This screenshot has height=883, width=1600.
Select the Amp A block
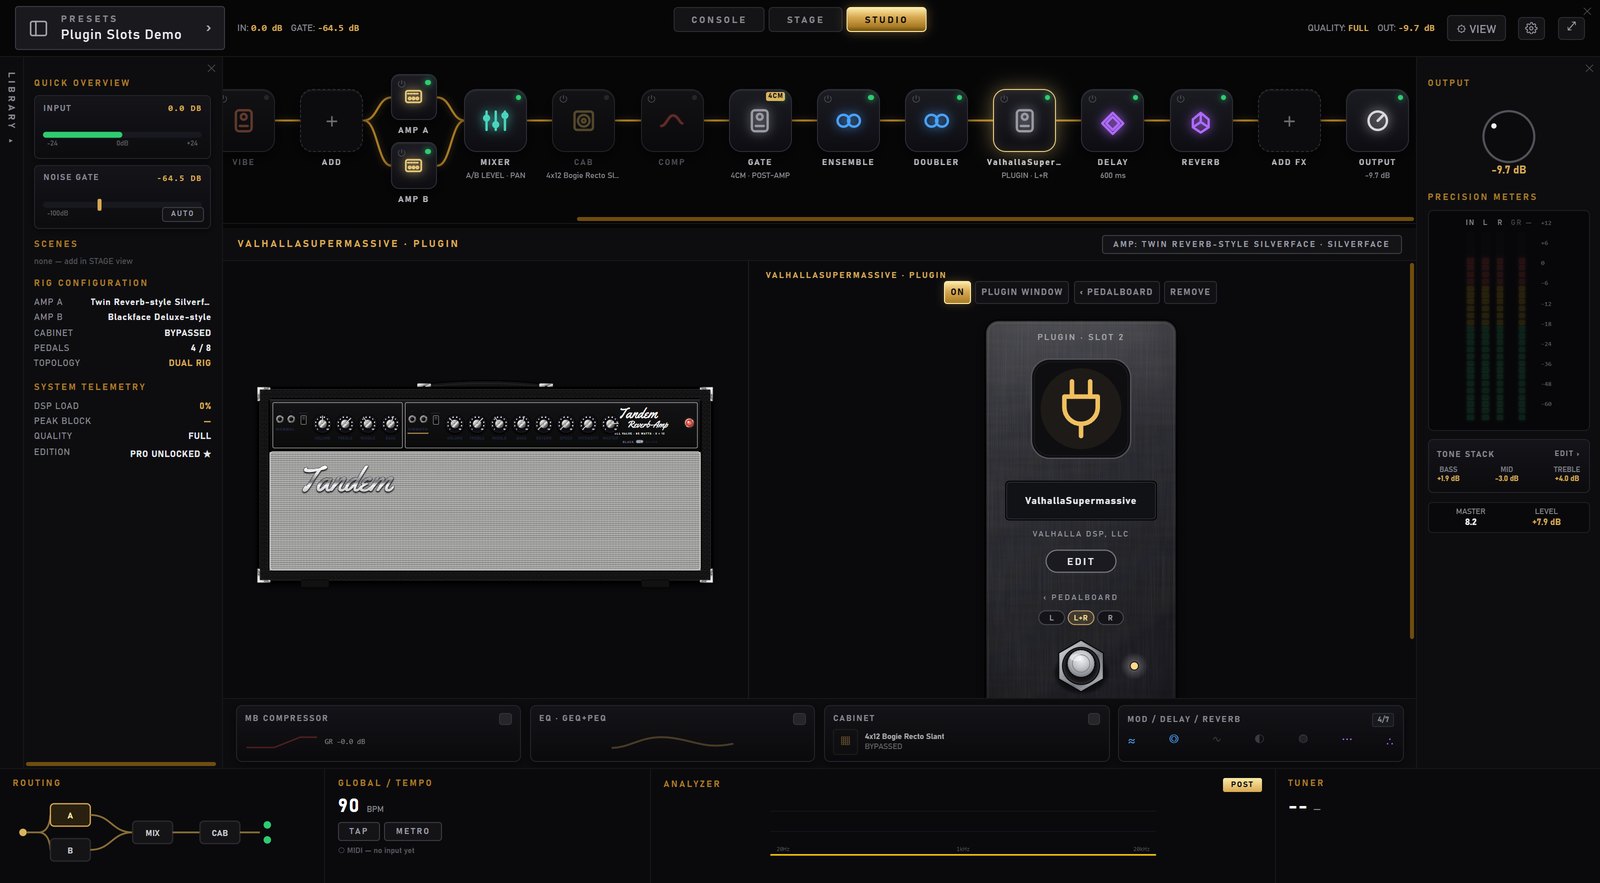tap(413, 97)
